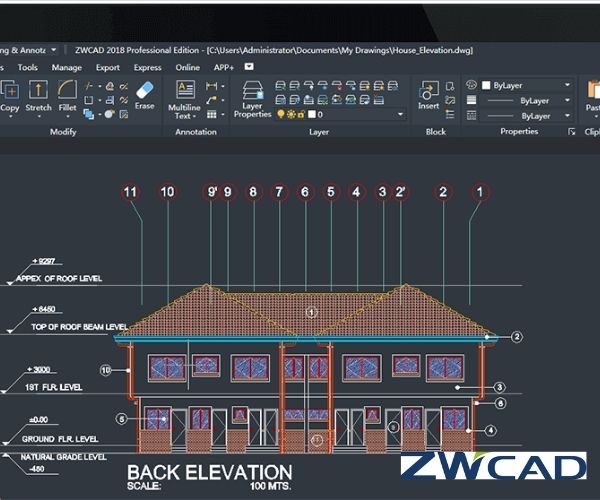Click the Layer panel title
This screenshot has width=600, height=500.
[319, 132]
